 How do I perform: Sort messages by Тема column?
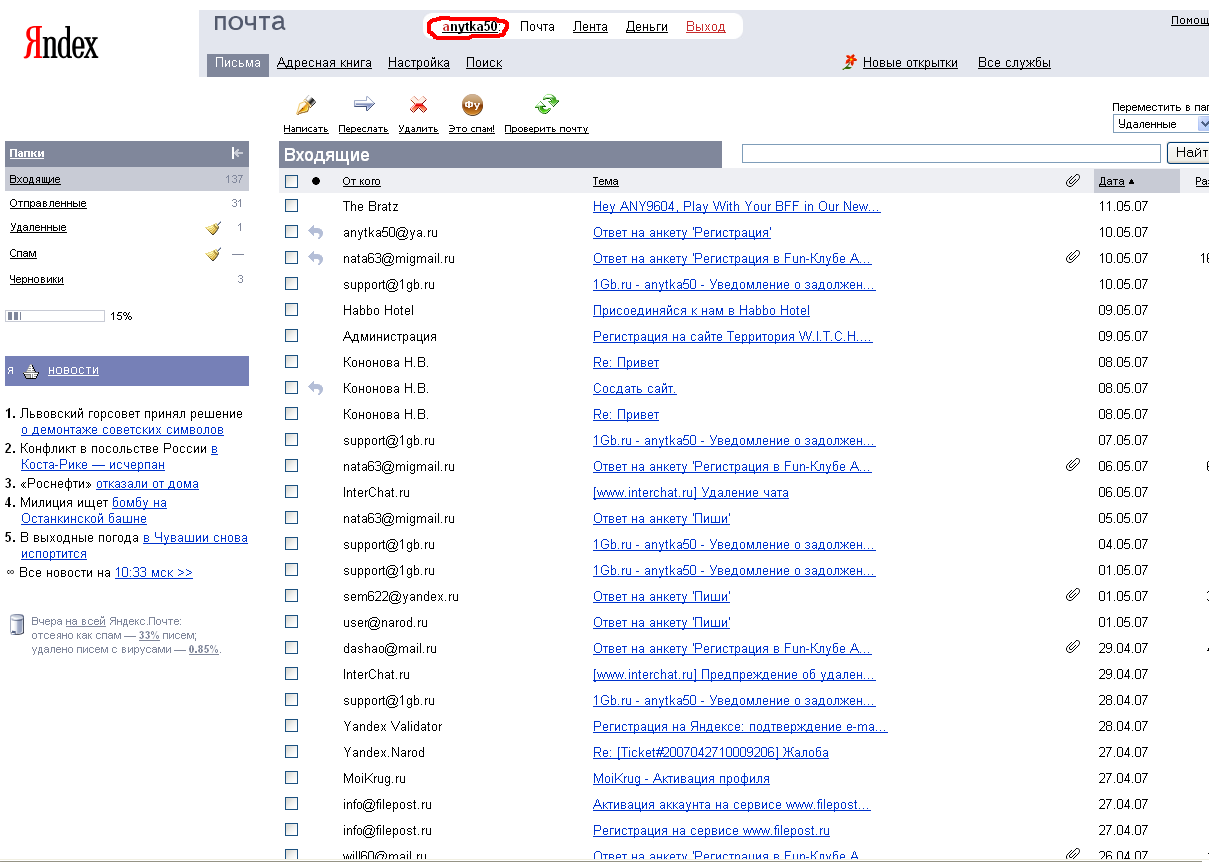tap(605, 181)
